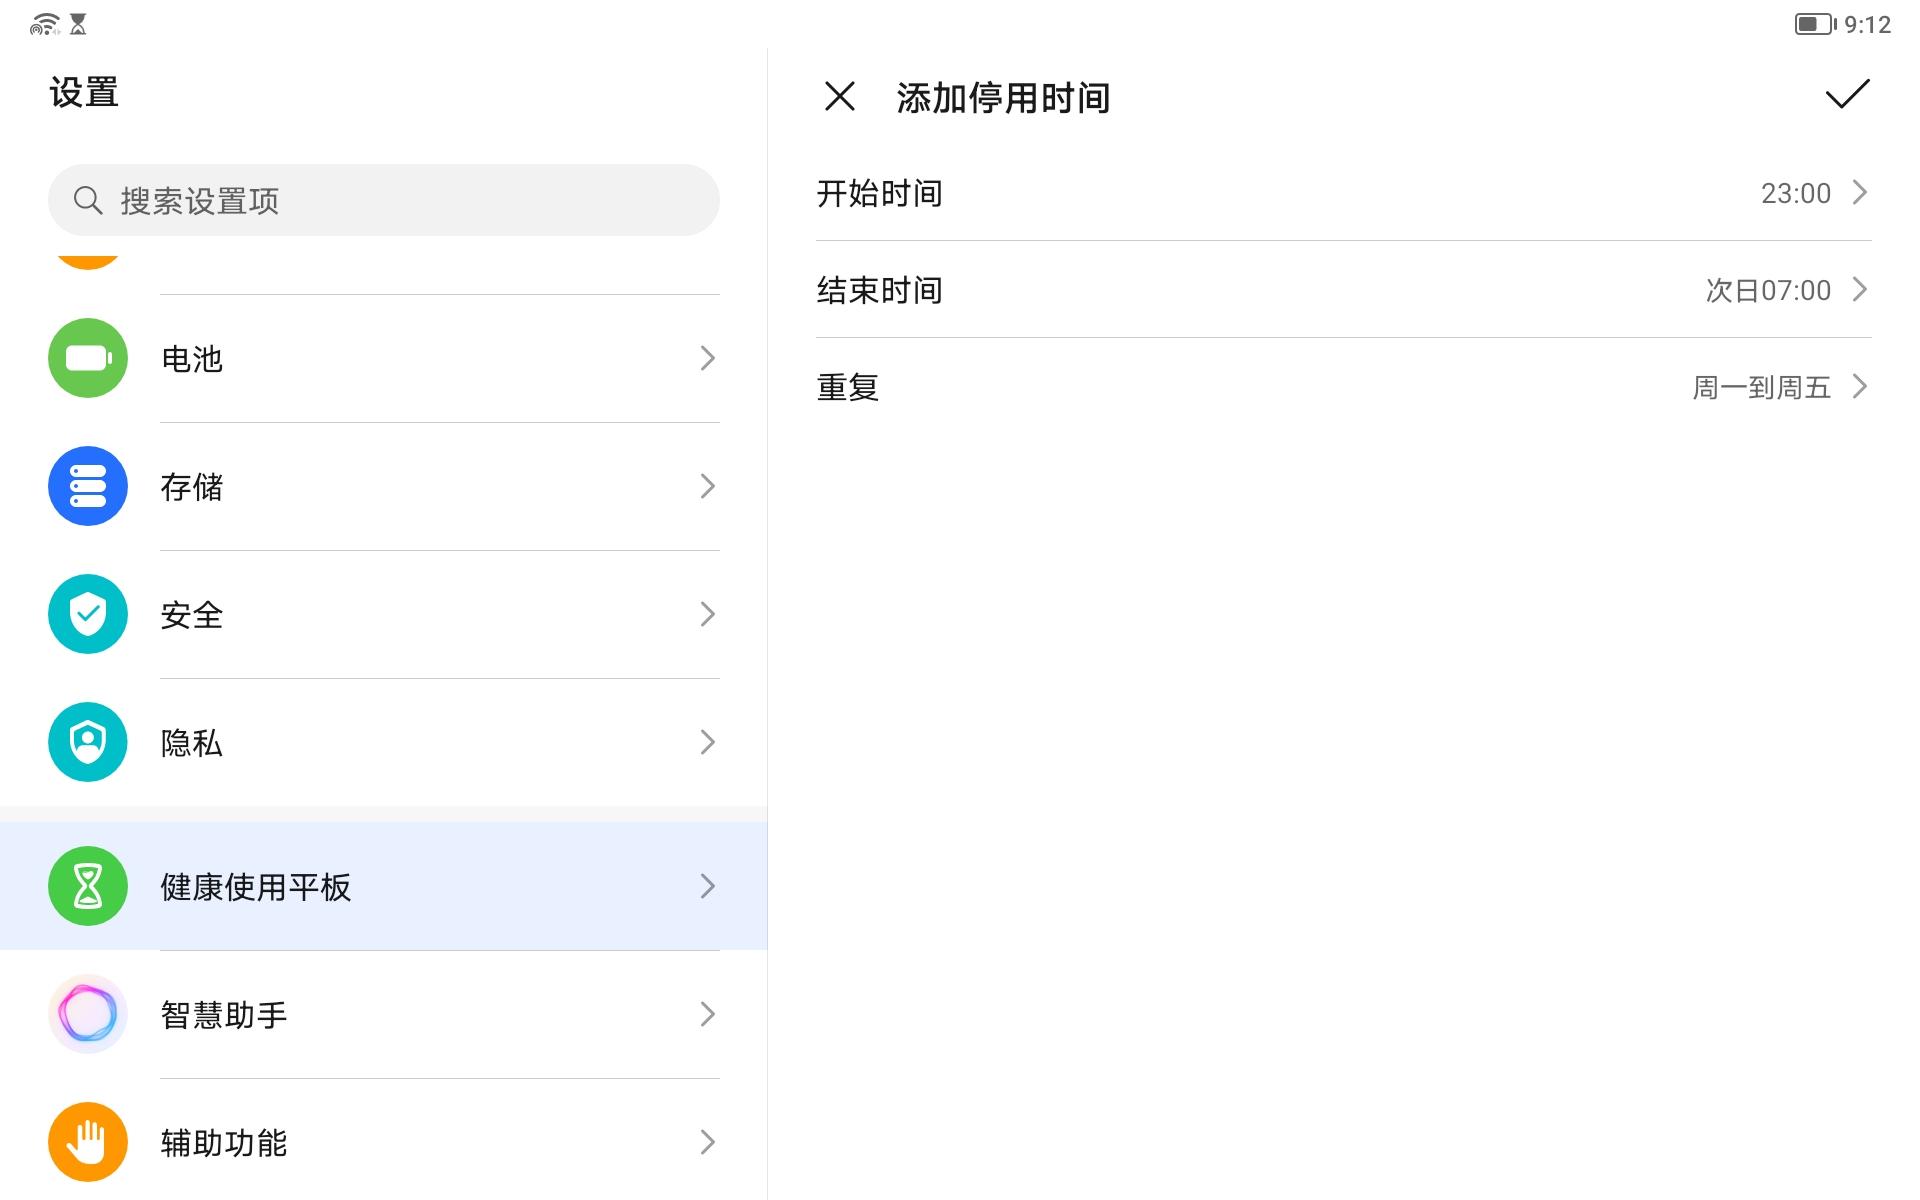Select the 智慧助手 assistant icon
The image size is (1920, 1200).
coord(87,1013)
